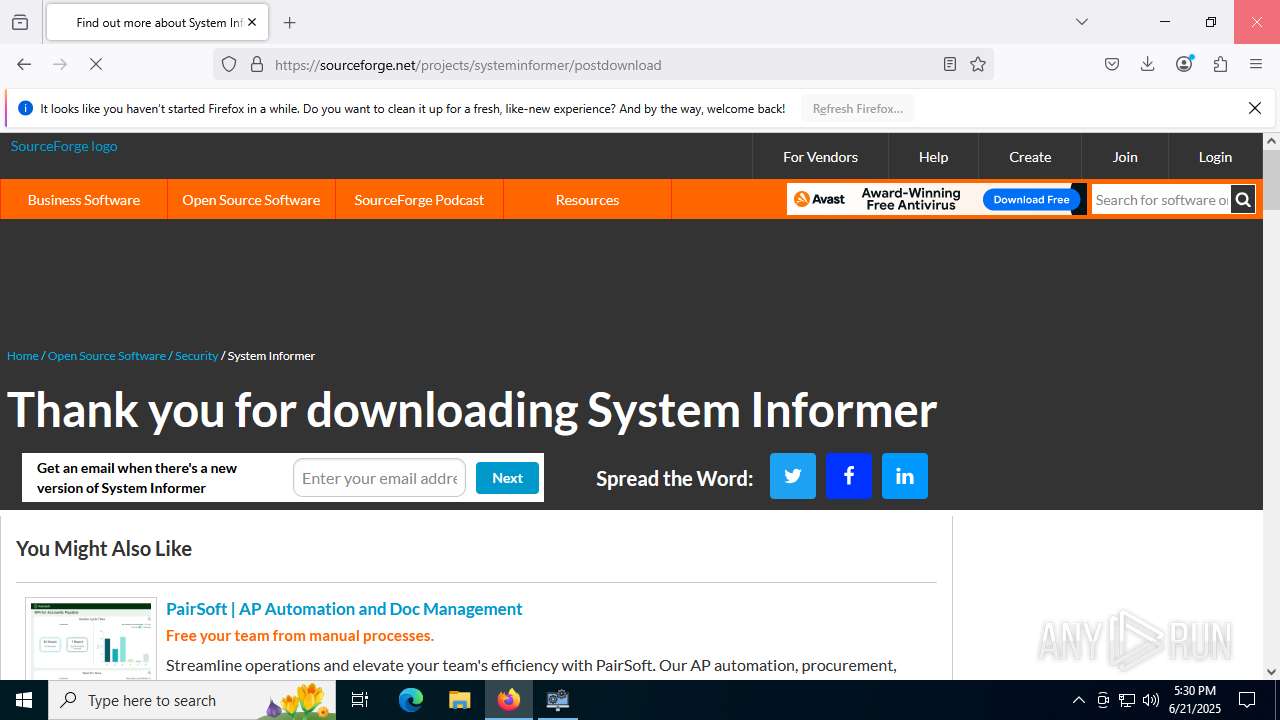Click Avast Download Free ad button
The width and height of the screenshot is (1280, 720).
click(1031, 200)
